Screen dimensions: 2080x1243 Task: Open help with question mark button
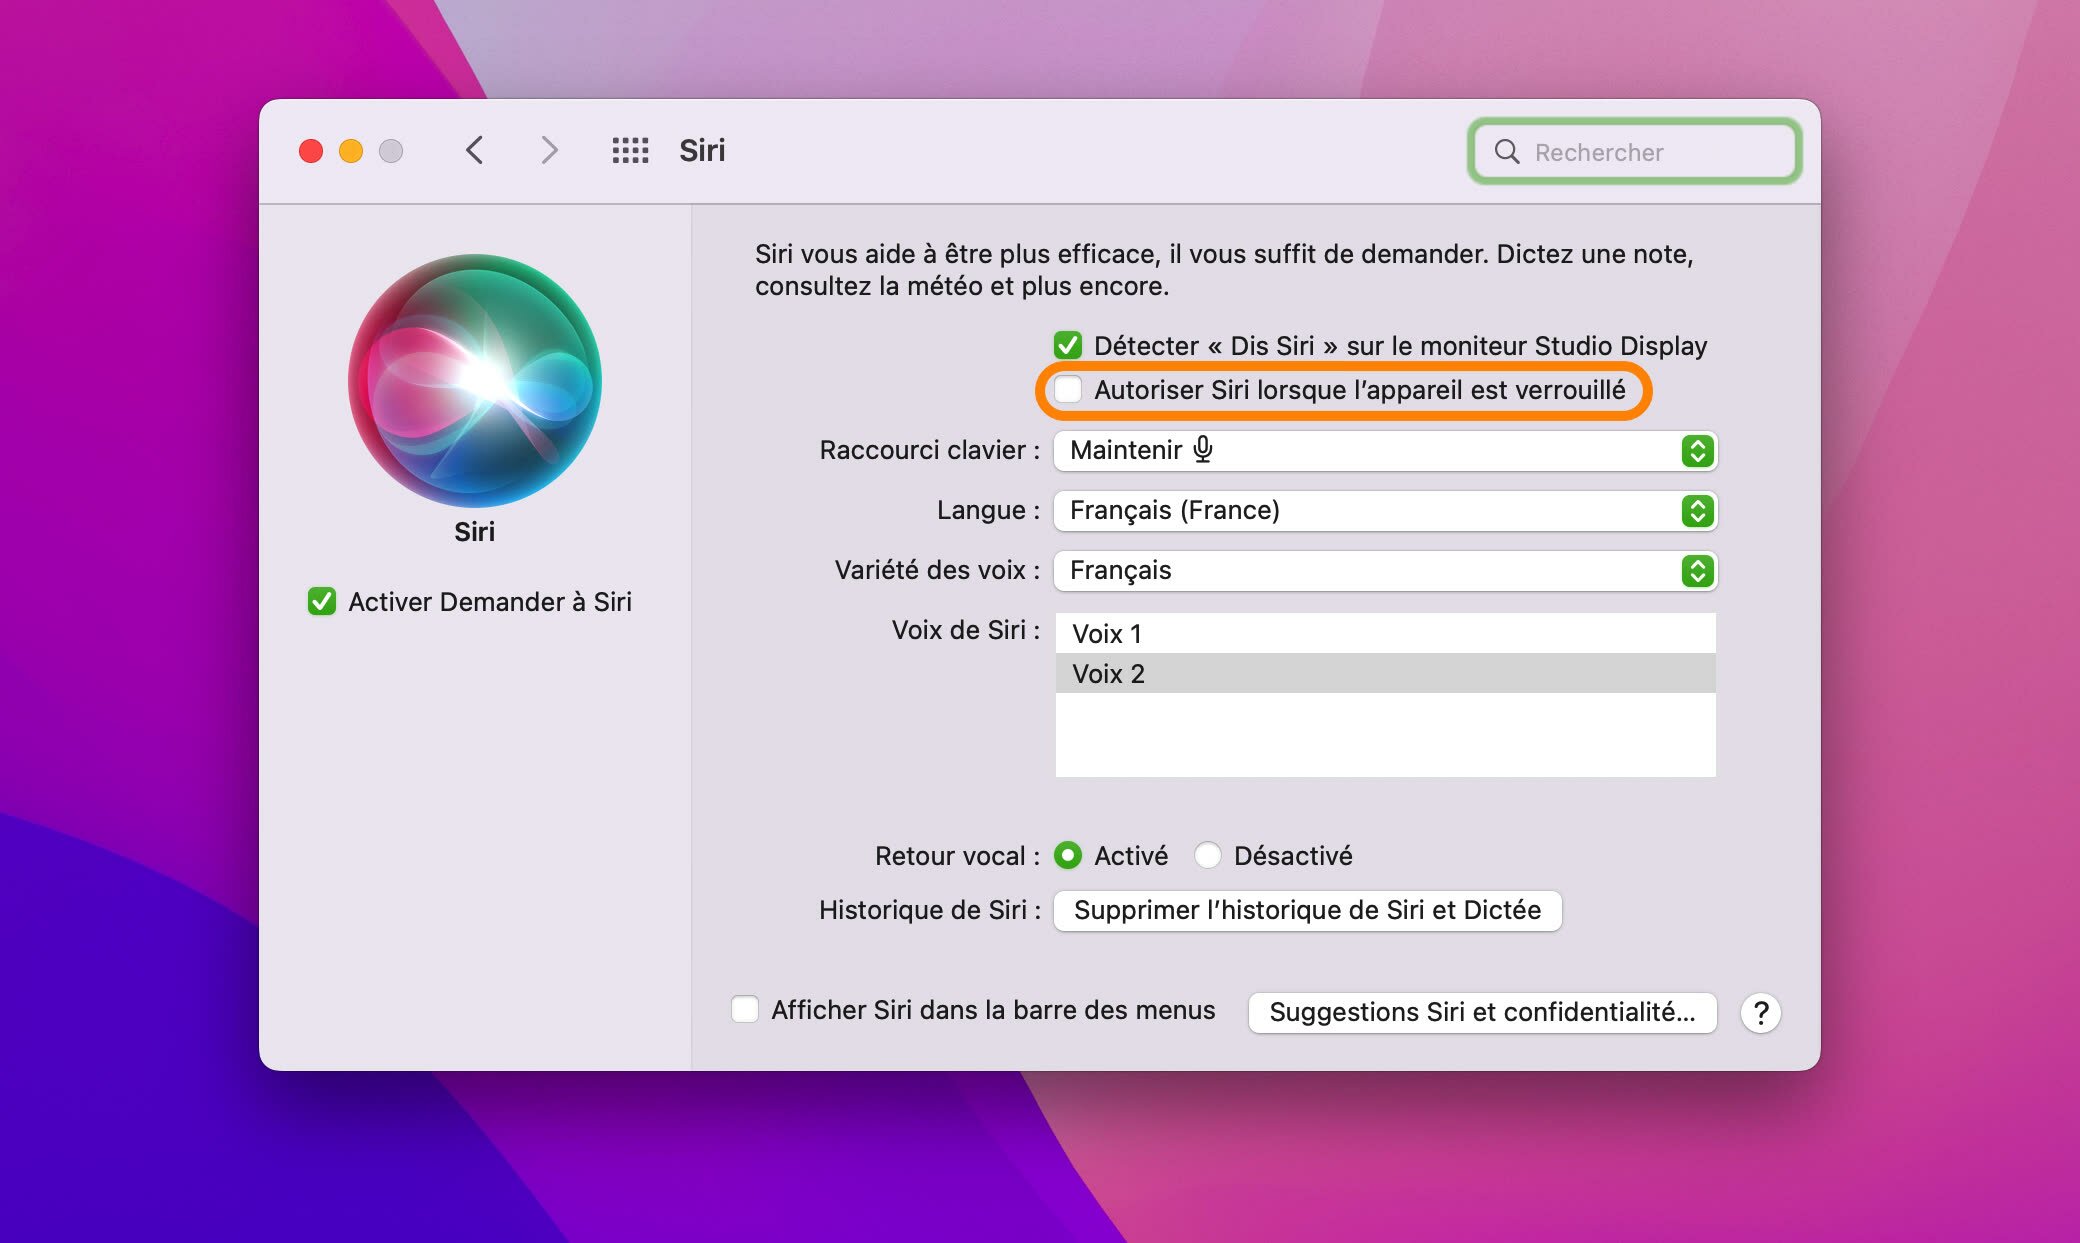pos(1760,1012)
